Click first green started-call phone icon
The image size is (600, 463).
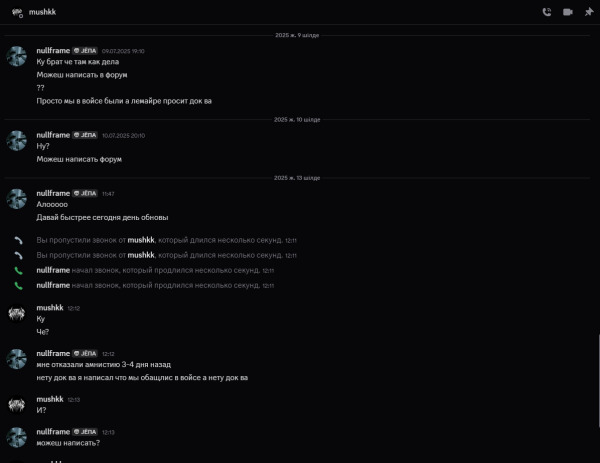coord(18,271)
